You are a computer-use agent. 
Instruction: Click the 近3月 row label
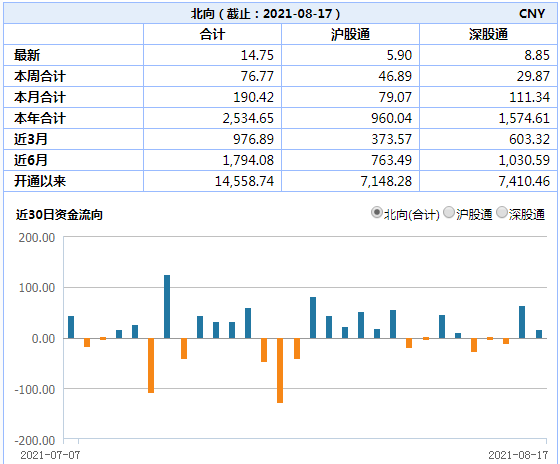coord(31,139)
